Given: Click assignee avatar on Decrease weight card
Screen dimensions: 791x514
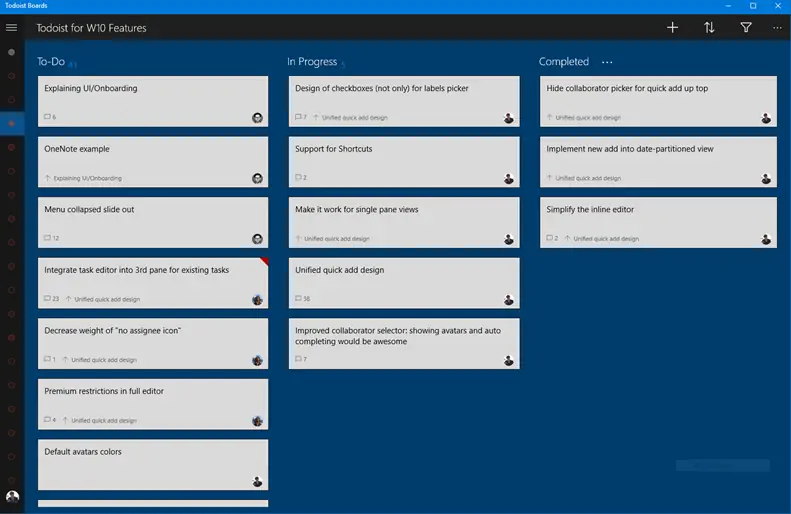Looking at the screenshot, I should coord(257,360).
